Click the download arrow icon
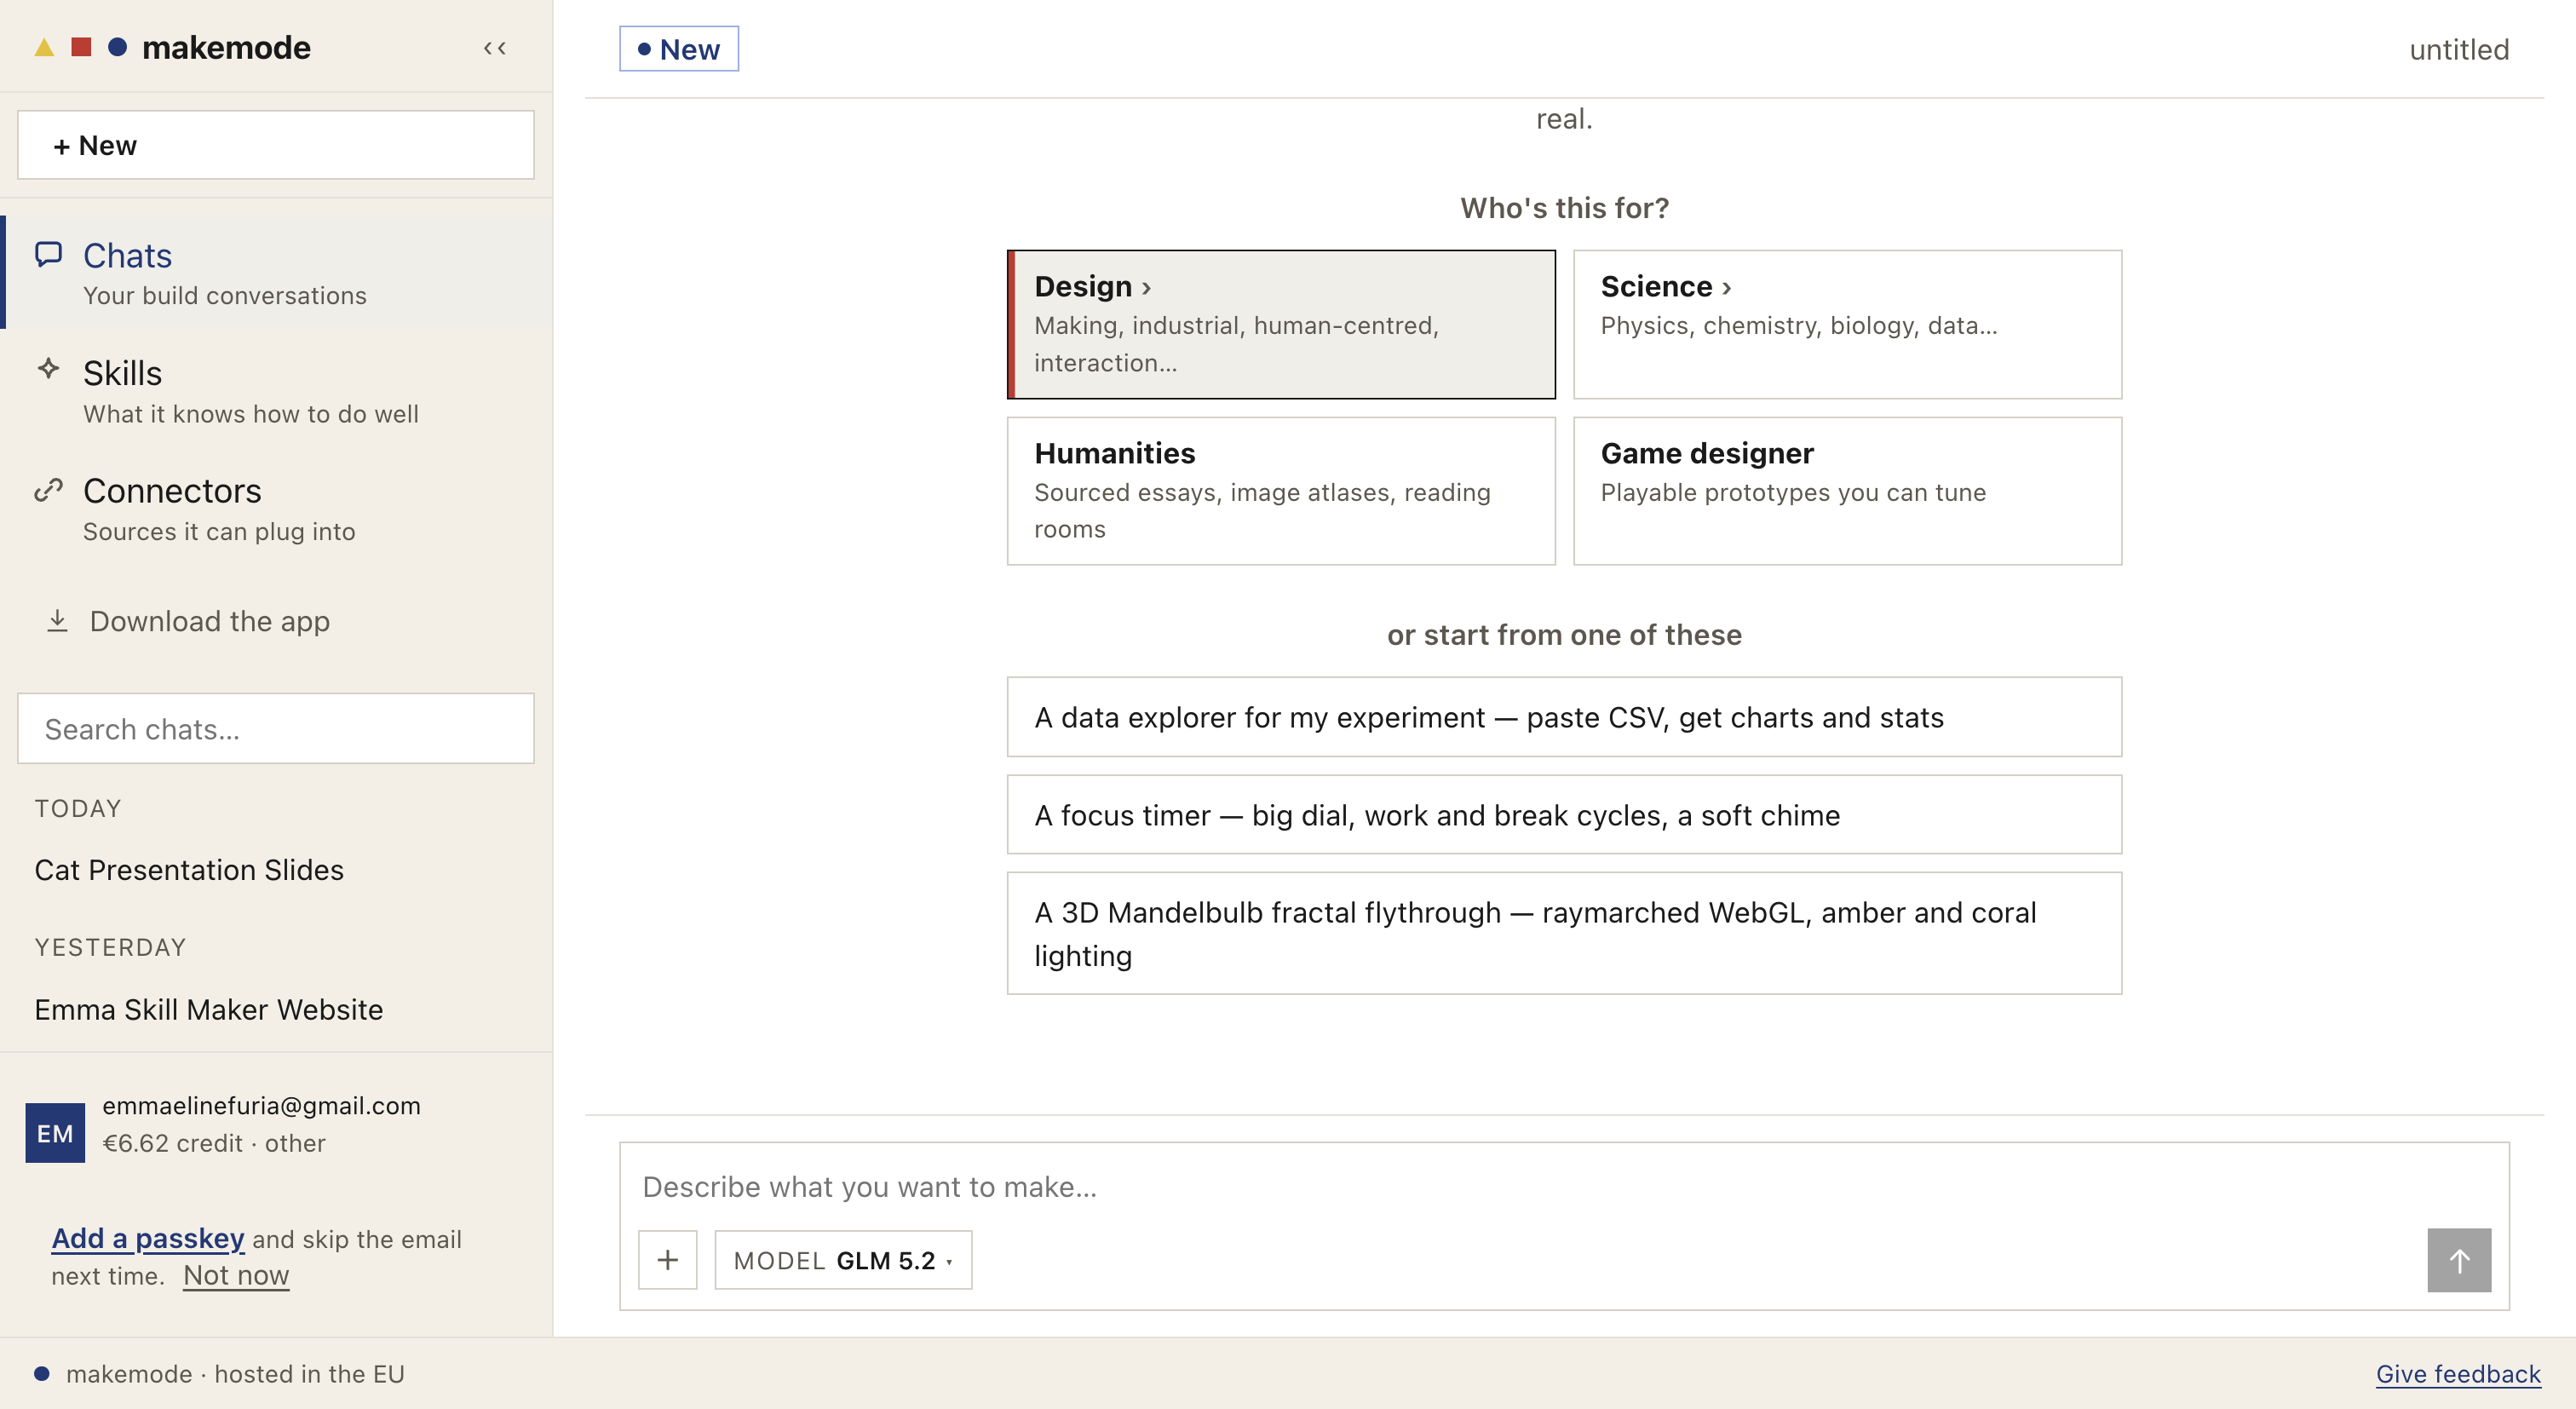The width and height of the screenshot is (2576, 1409). tap(58, 621)
